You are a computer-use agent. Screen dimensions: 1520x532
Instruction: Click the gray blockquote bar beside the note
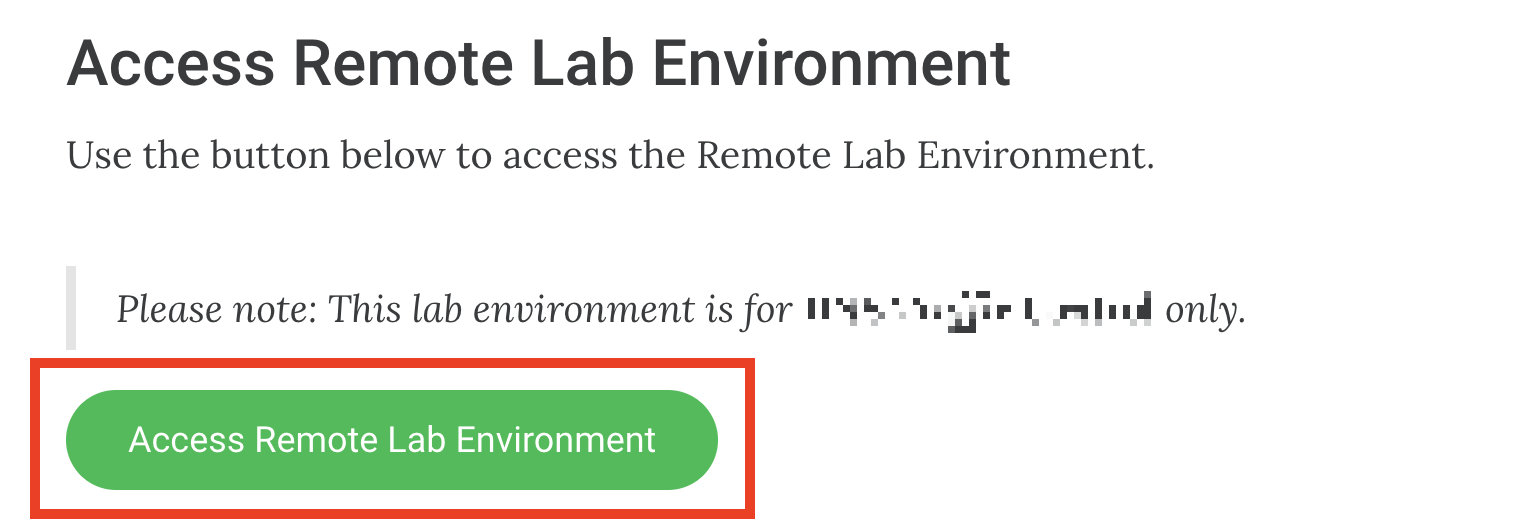click(71, 308)
